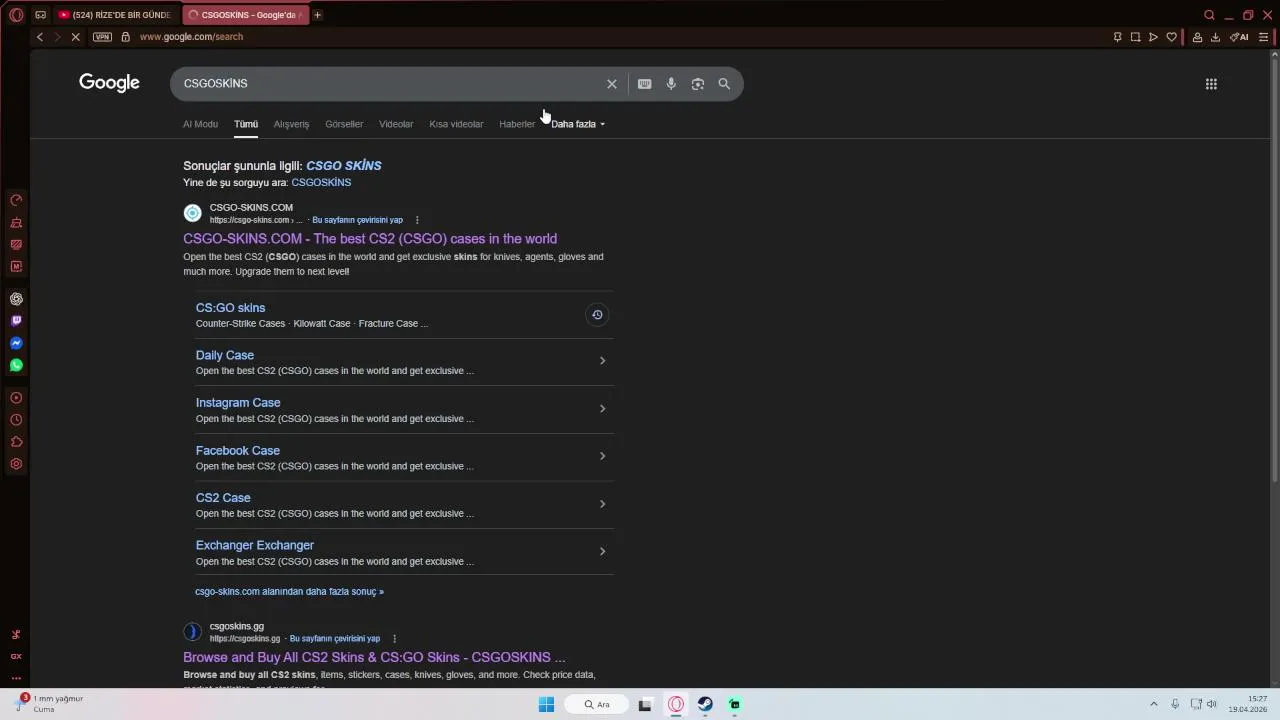1280x720 pixels.
Task: Clear the Google search box text
Action: pyautogui.click(x=612, y=84)
